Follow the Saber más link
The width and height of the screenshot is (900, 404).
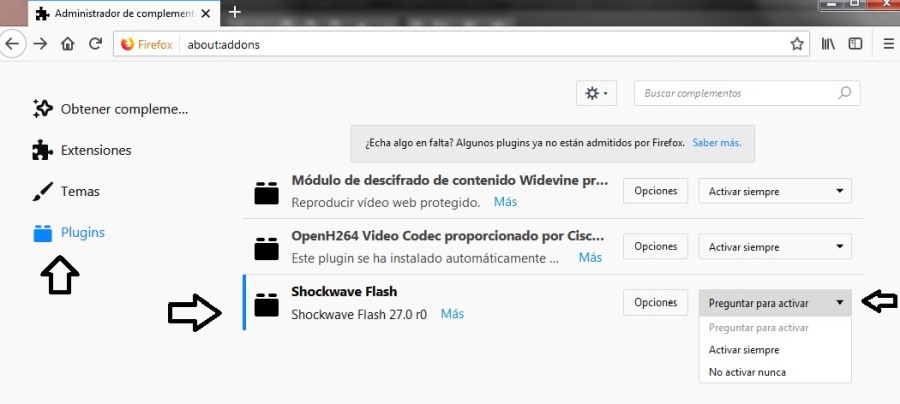coord(716,143)
